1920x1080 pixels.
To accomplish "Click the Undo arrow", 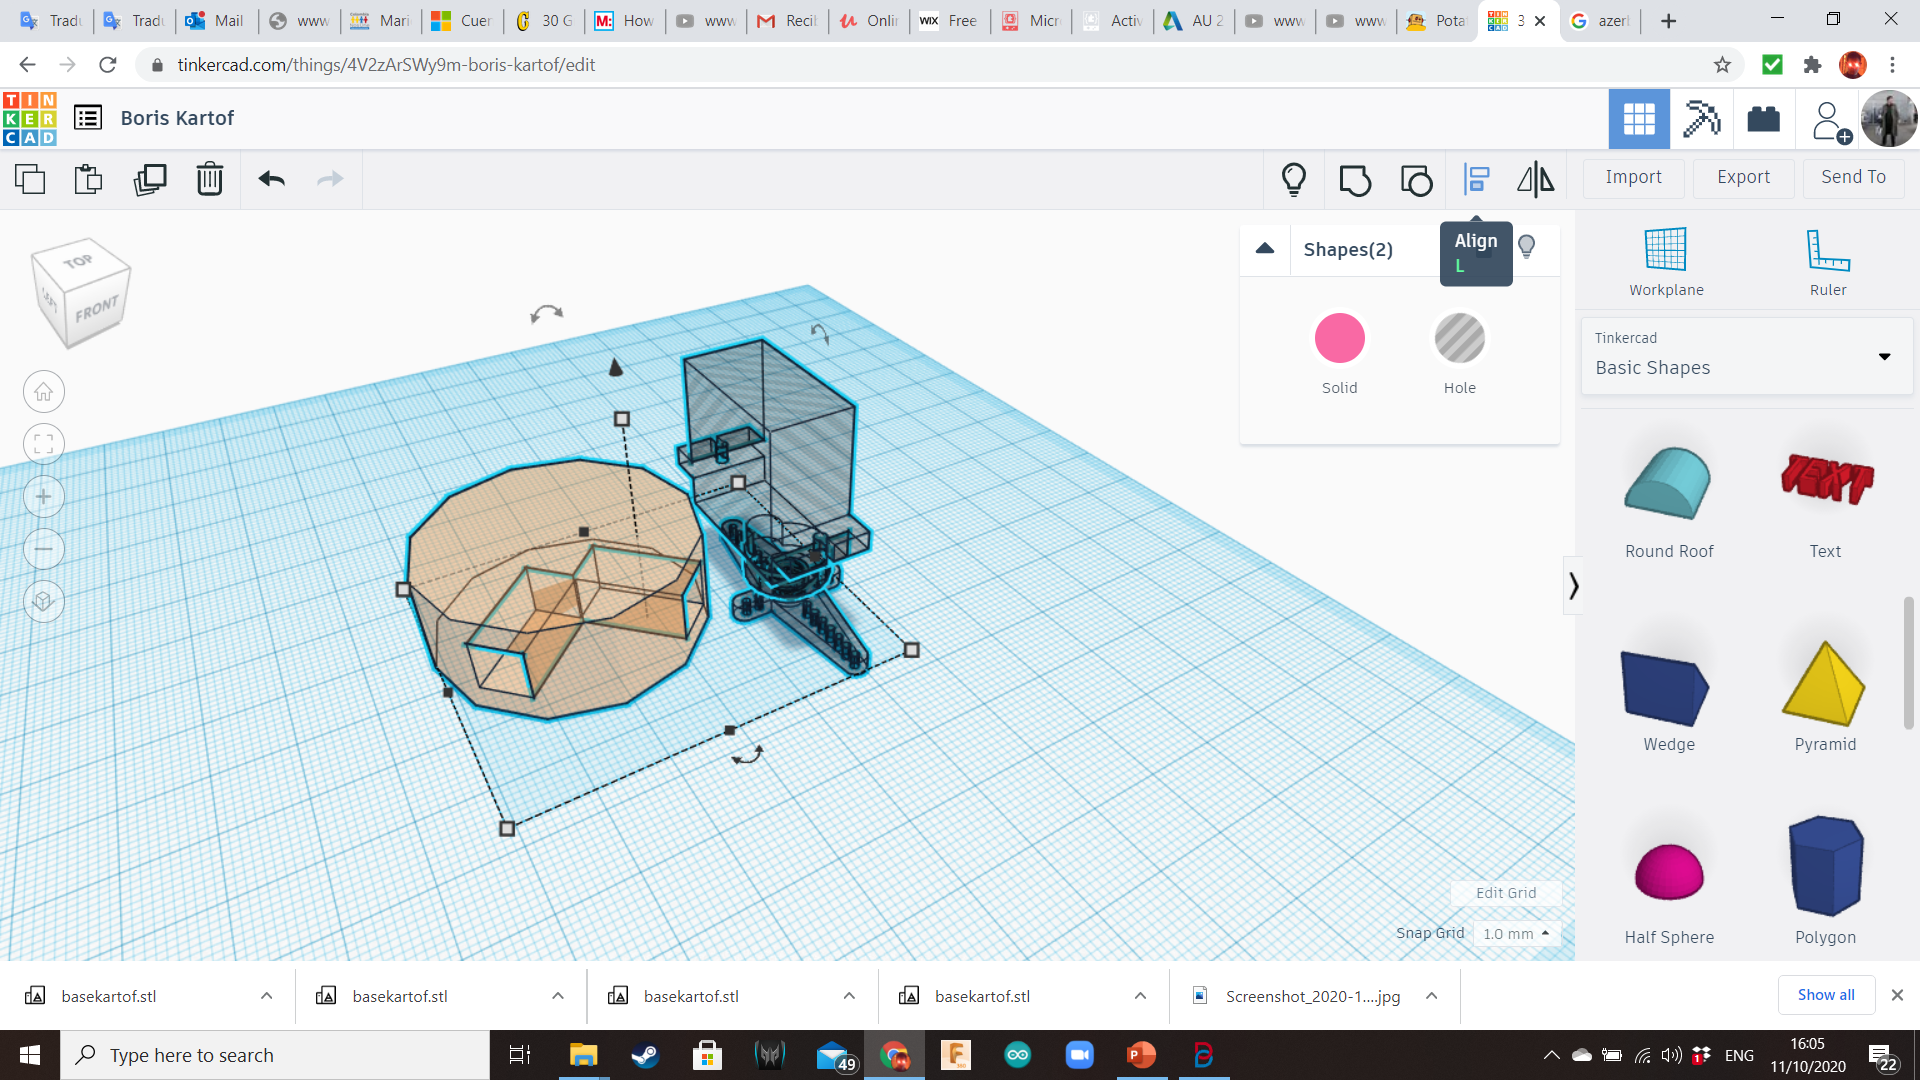I will tap(272, 179).
